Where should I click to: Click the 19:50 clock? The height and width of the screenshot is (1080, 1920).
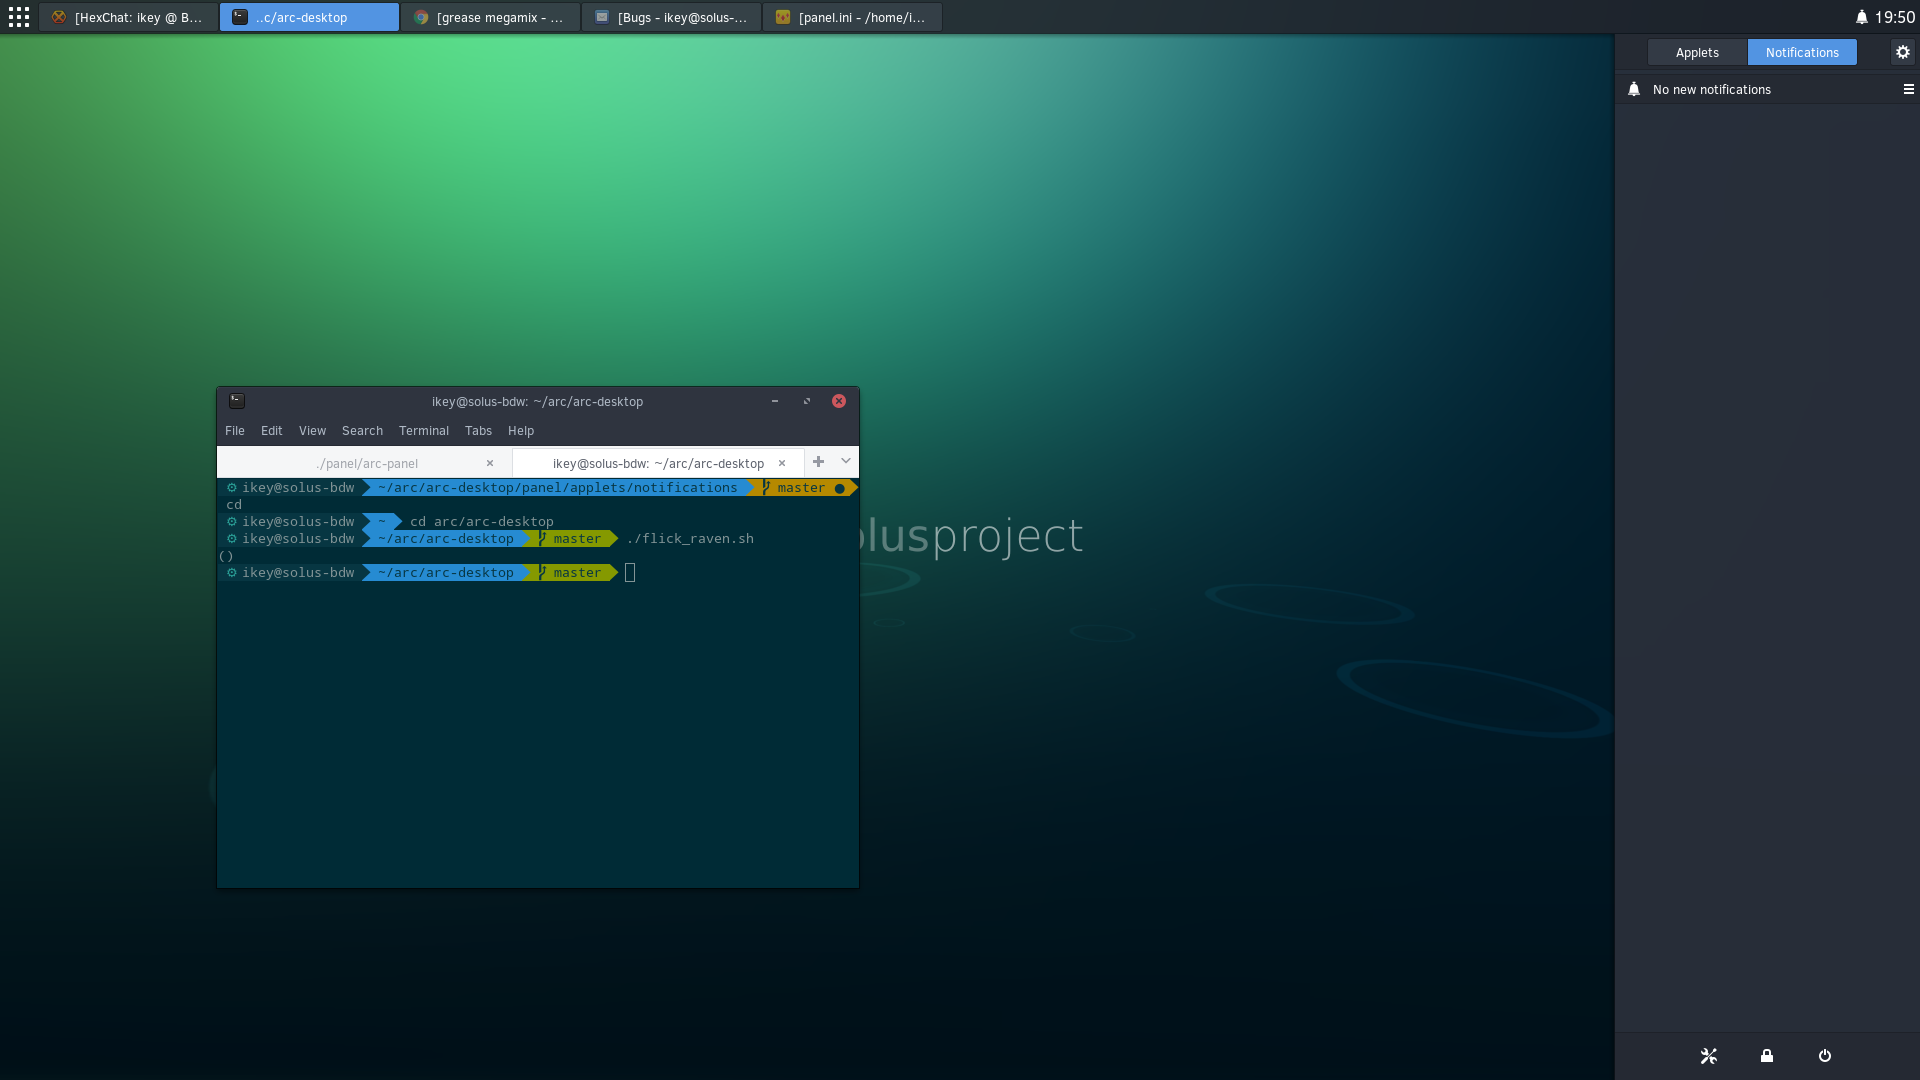(1895, 17)
